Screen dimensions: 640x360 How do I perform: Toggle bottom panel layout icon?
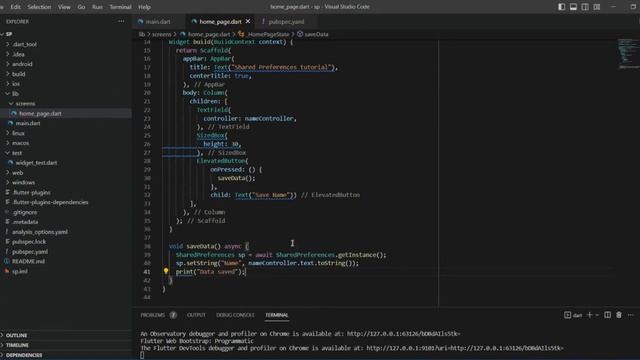[x=573, y=7]
